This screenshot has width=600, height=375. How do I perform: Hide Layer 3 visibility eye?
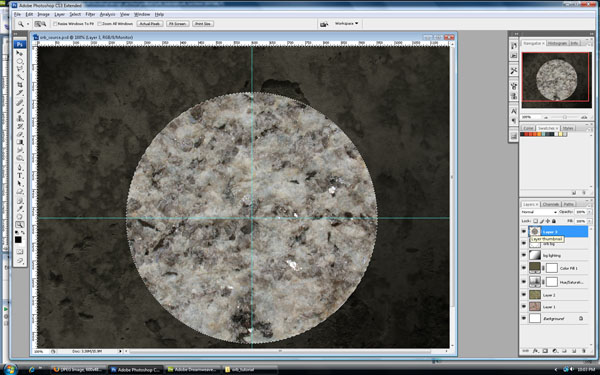[x=524, y=231]
